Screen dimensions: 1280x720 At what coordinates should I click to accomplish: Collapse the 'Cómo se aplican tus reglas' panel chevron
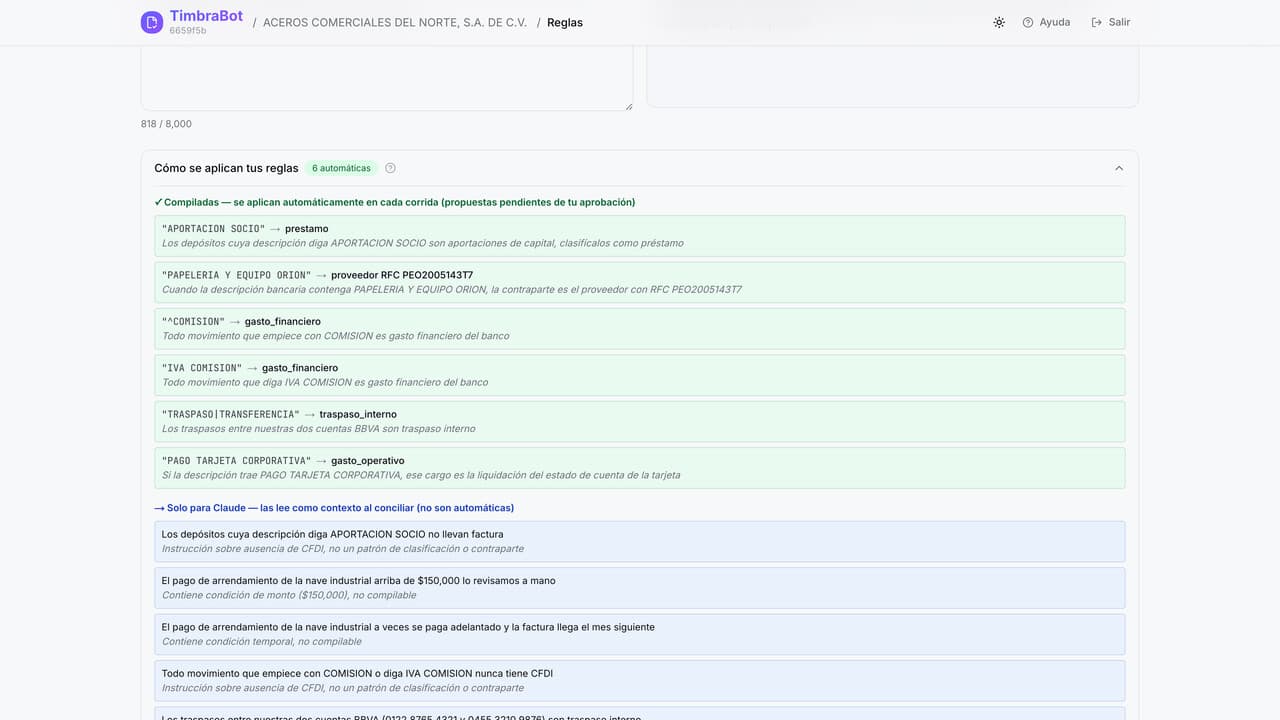coord(1119,168)
